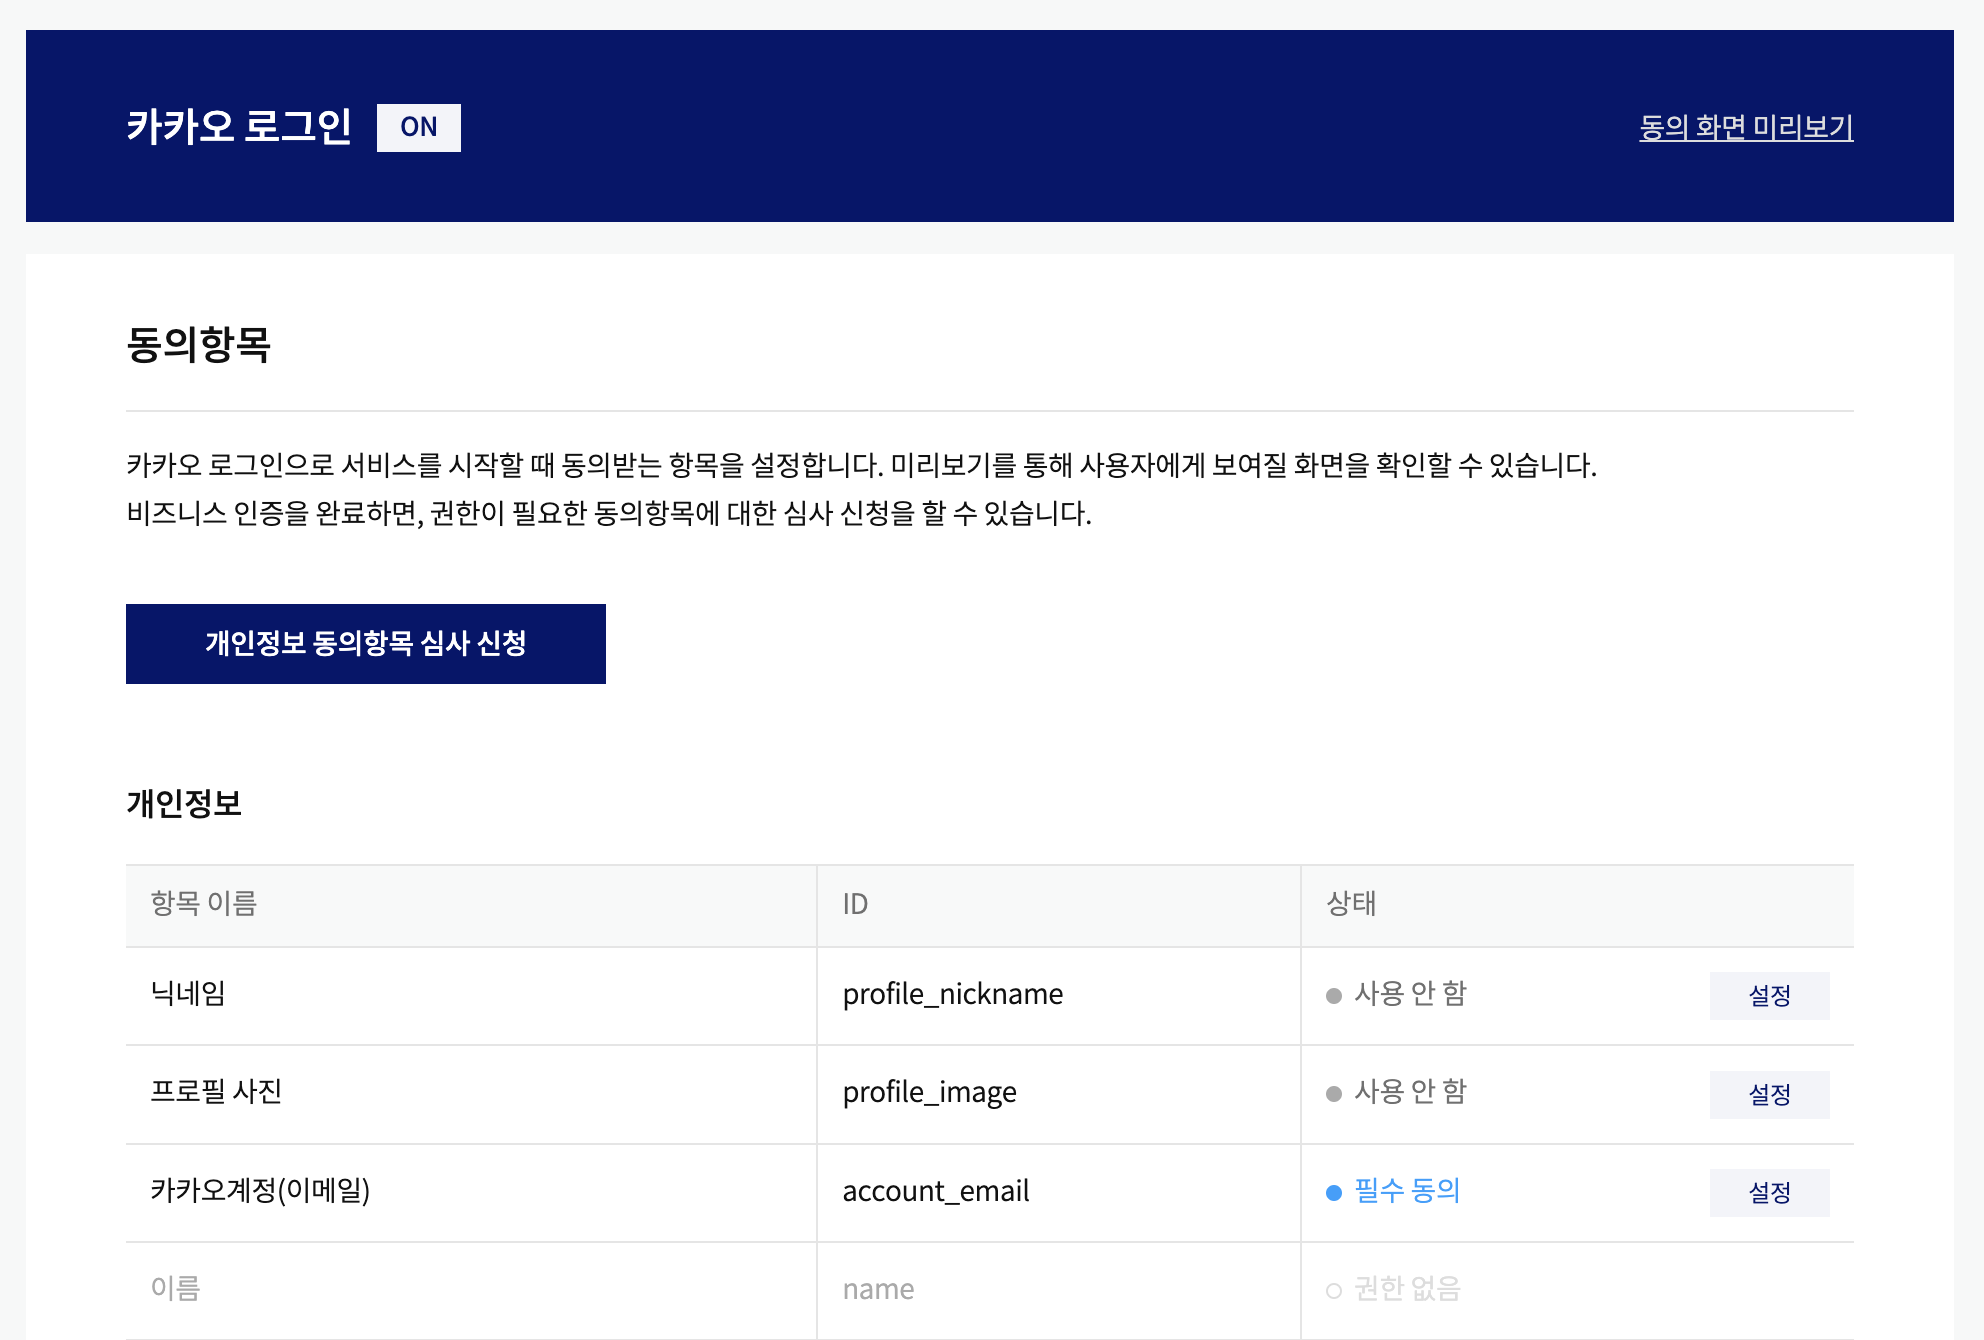
Task: Open the 동의 화면 미리보기 link
Action: click(x=1745, y=127)
